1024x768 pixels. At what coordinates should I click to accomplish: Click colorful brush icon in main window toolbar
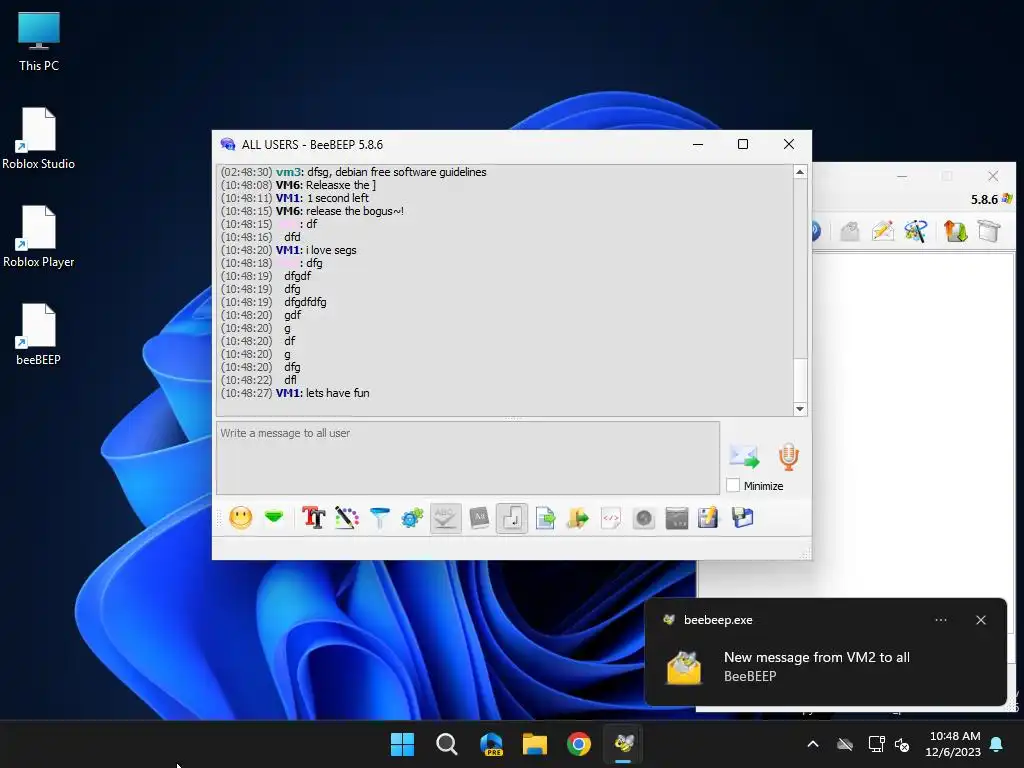pyautogui.click(x=916, y=231)
